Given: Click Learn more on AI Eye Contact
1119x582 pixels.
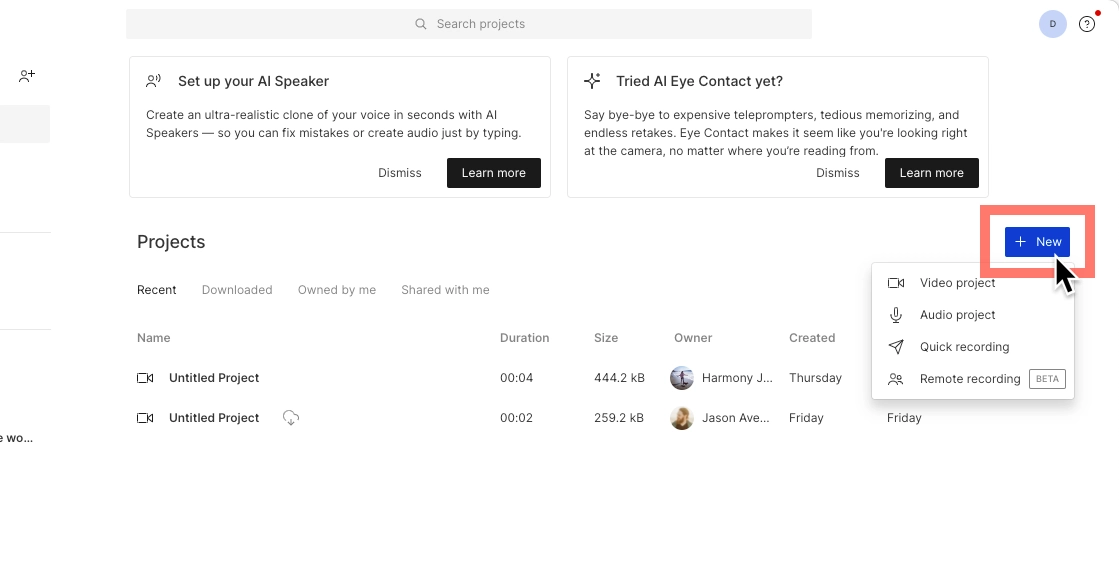Looking at the screenshot, I should tap(931, 173).
